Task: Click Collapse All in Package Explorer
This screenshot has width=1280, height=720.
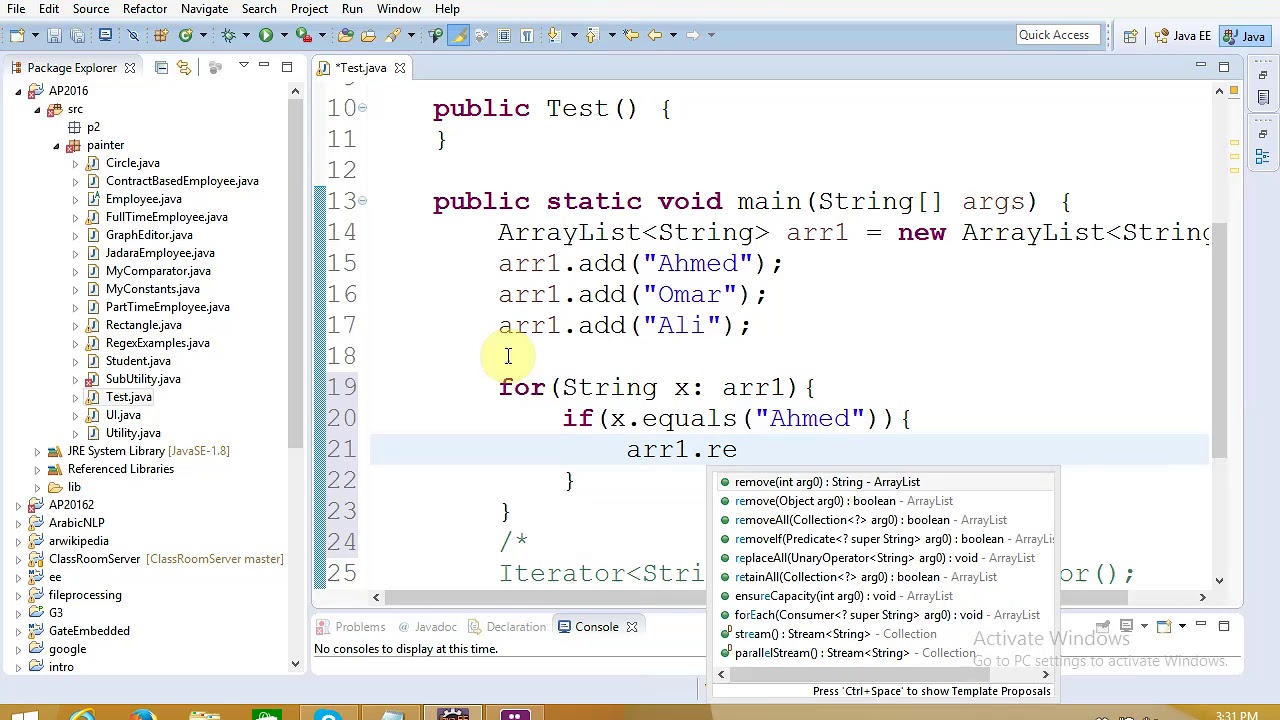Action: (x=161, y=67)
